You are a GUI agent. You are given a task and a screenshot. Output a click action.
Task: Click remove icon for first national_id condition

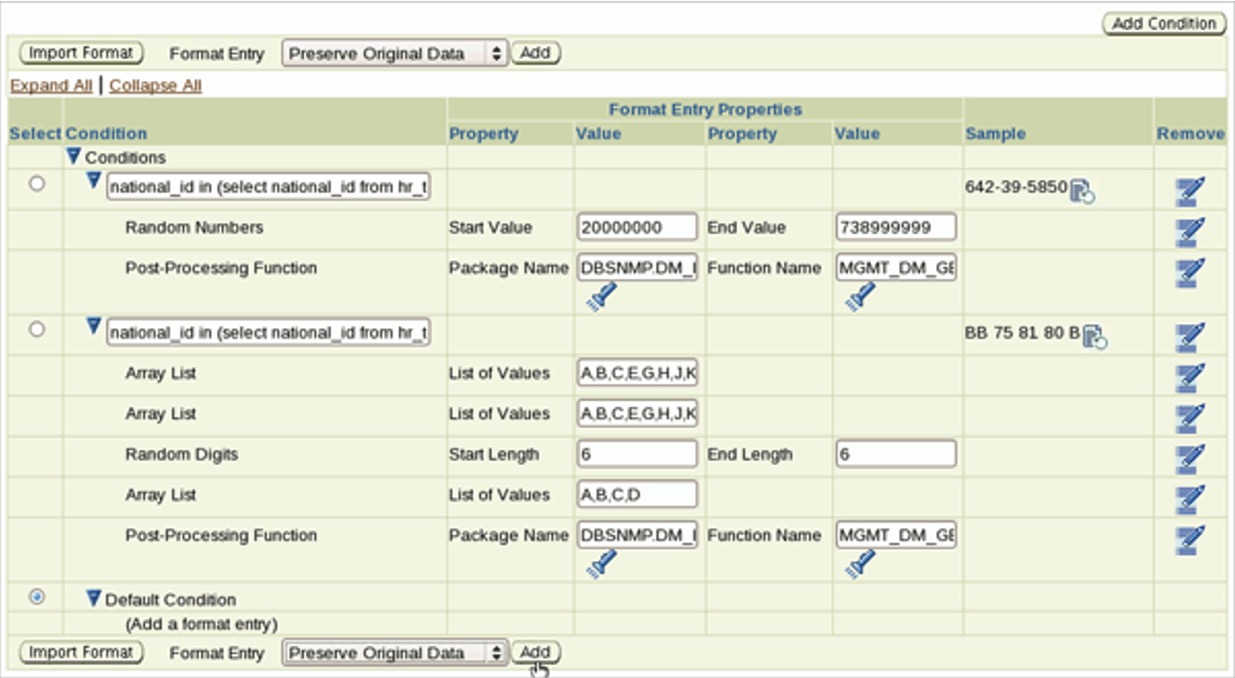(1190, 190)
